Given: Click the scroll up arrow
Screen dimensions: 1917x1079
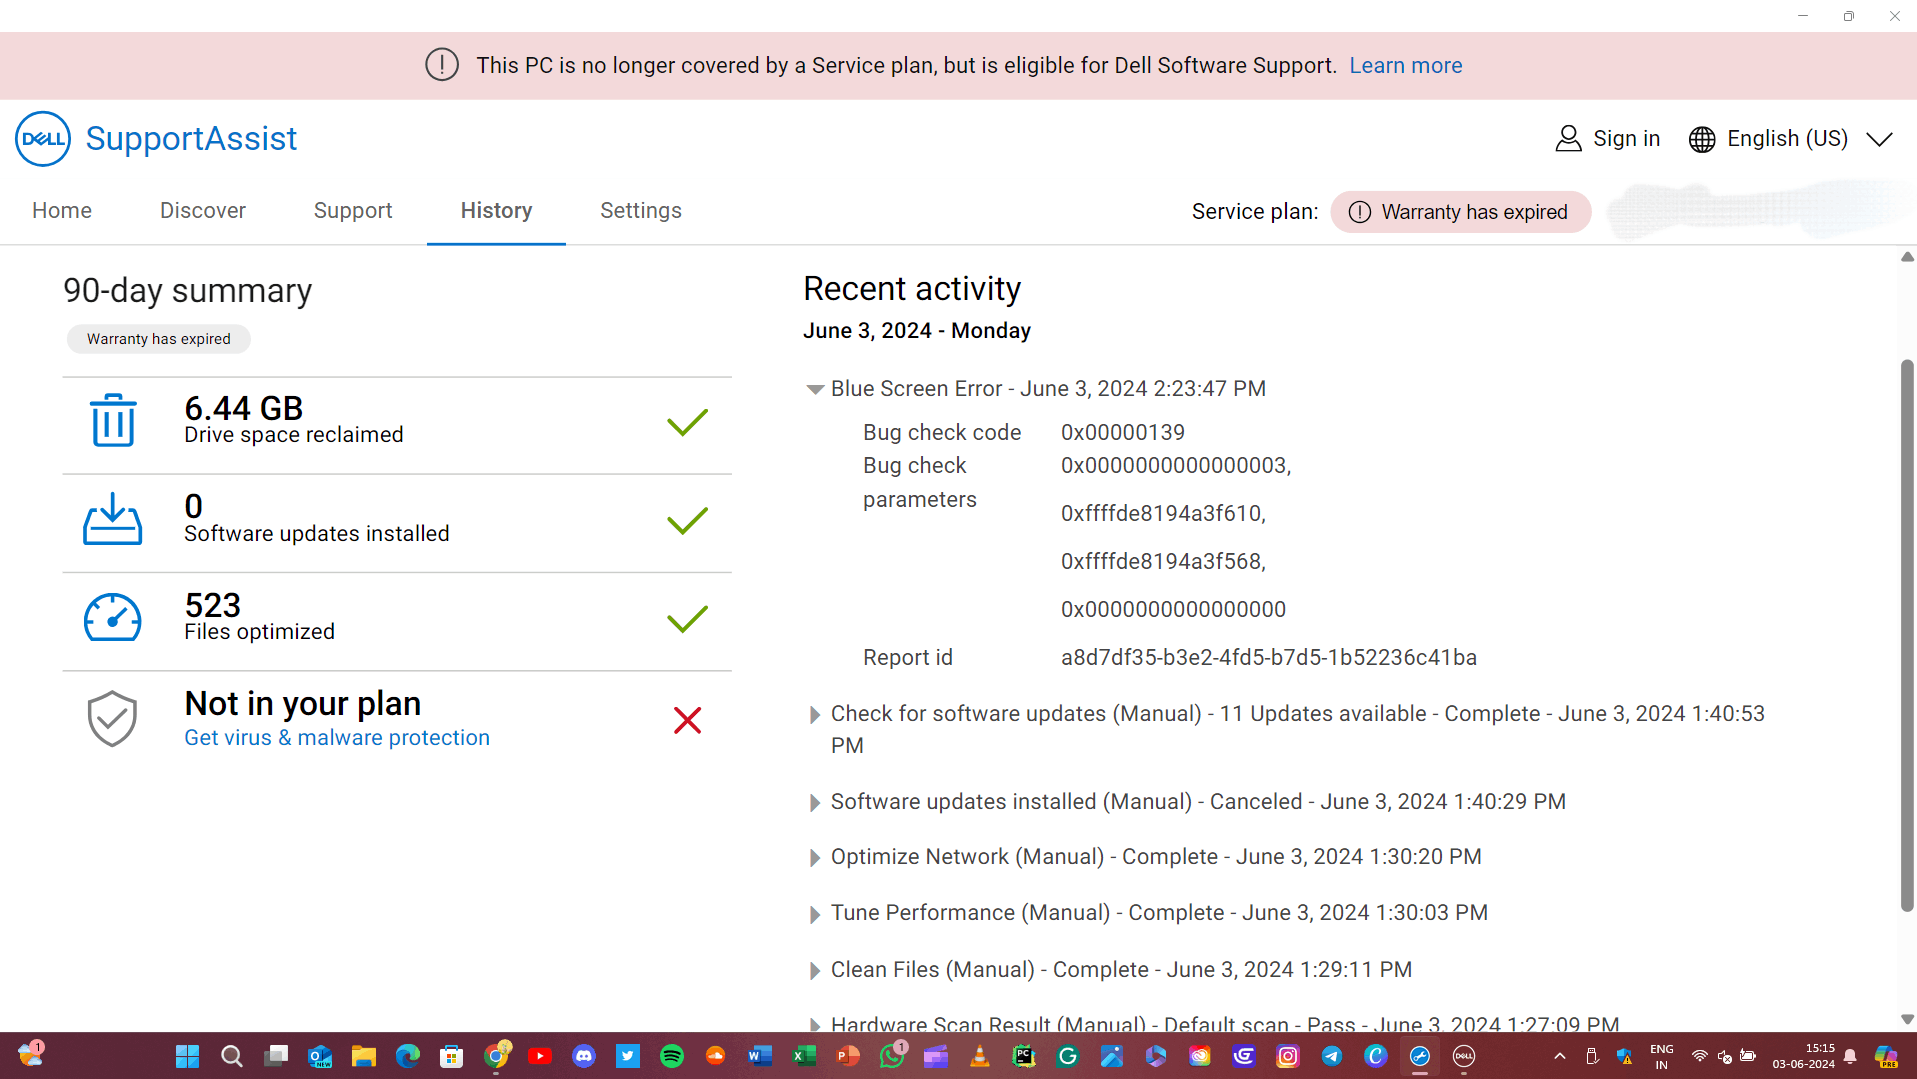Looking at the screenshot, I should click(x=1907, y=257).
